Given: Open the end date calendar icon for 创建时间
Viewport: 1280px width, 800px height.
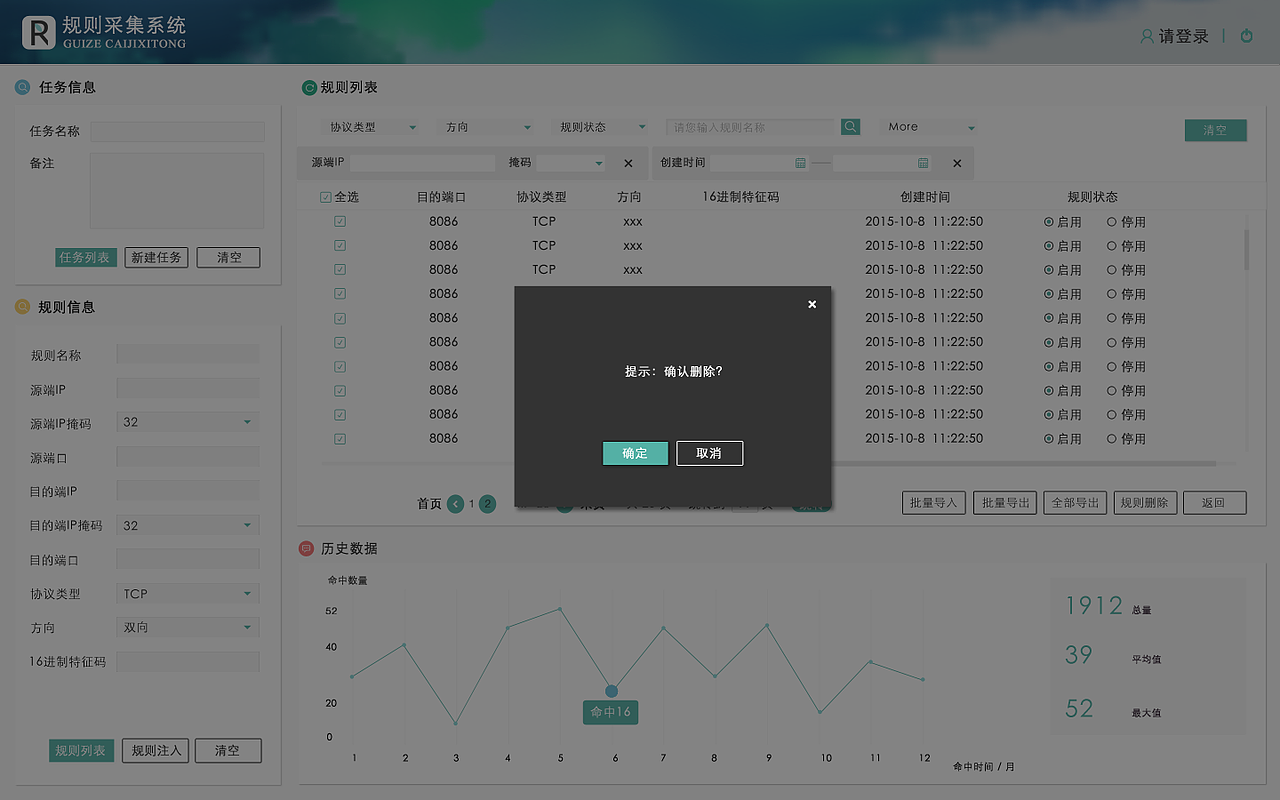Looking at the screenshot, I should coord(923,163).
